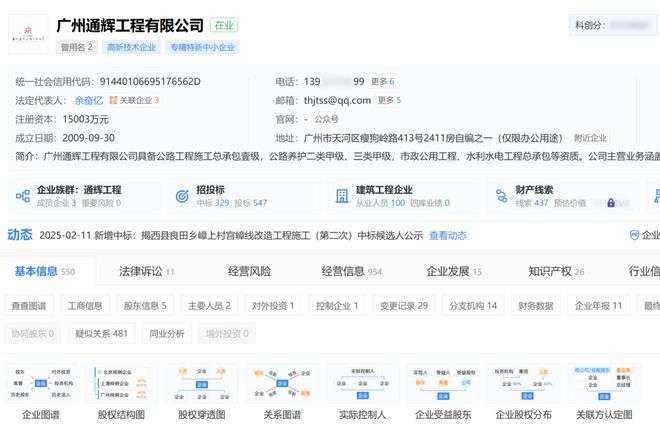Click 从业人员 100 count

point(381,203)
